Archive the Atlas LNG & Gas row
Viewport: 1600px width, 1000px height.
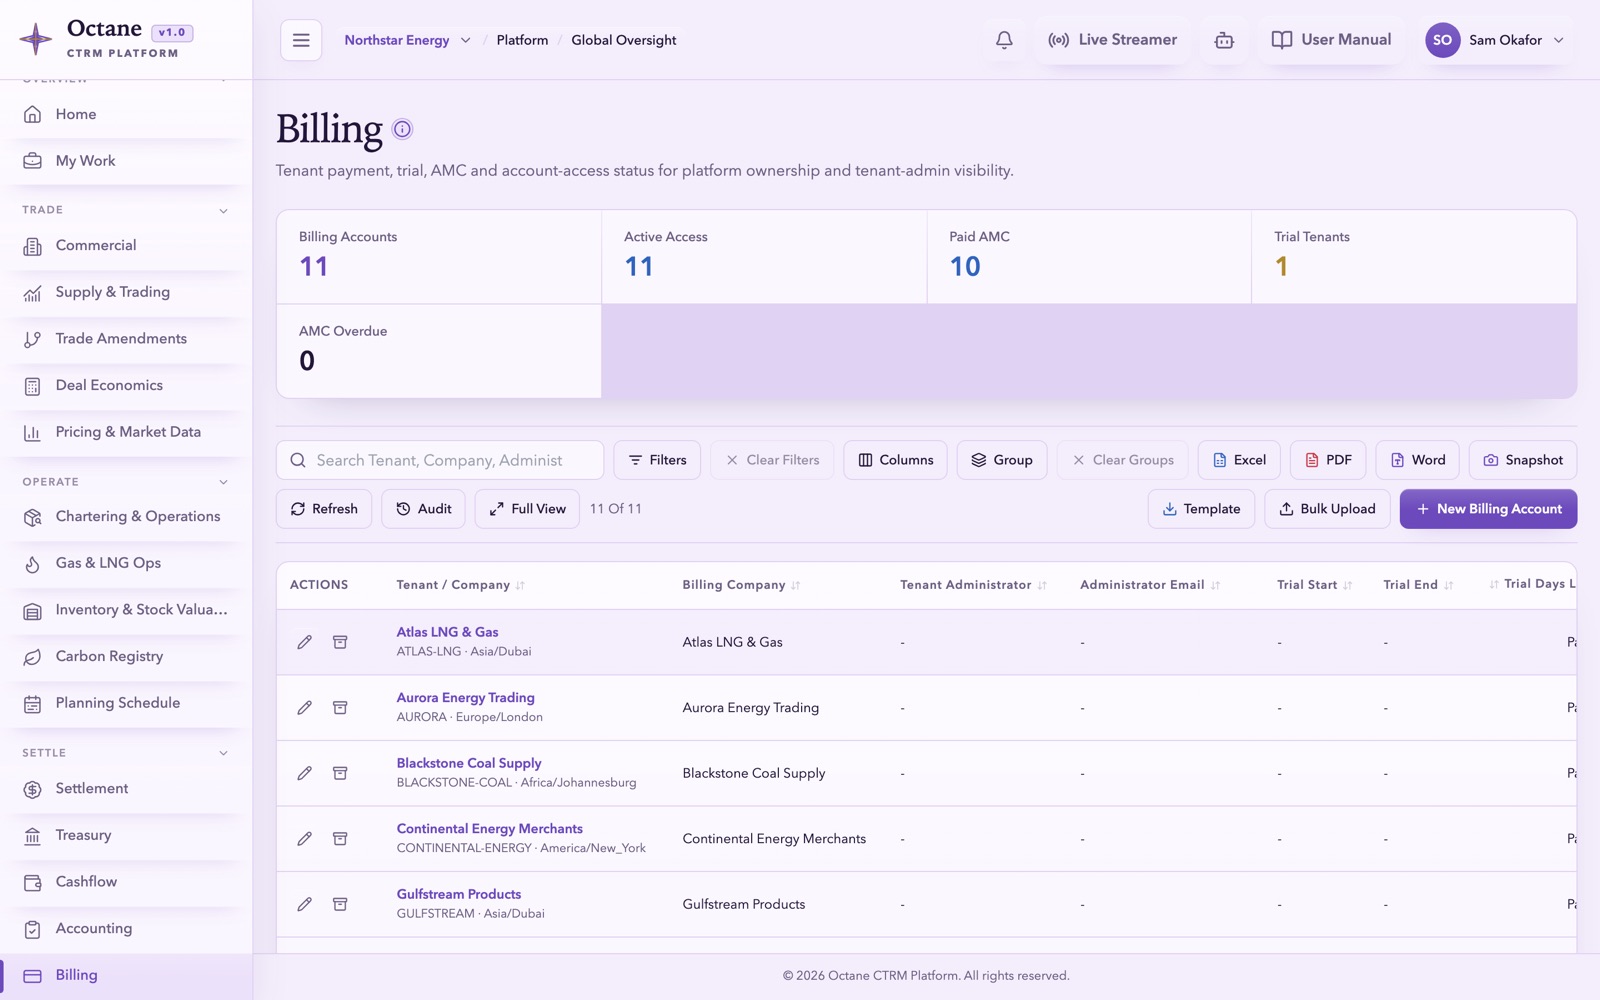(340, 642)
